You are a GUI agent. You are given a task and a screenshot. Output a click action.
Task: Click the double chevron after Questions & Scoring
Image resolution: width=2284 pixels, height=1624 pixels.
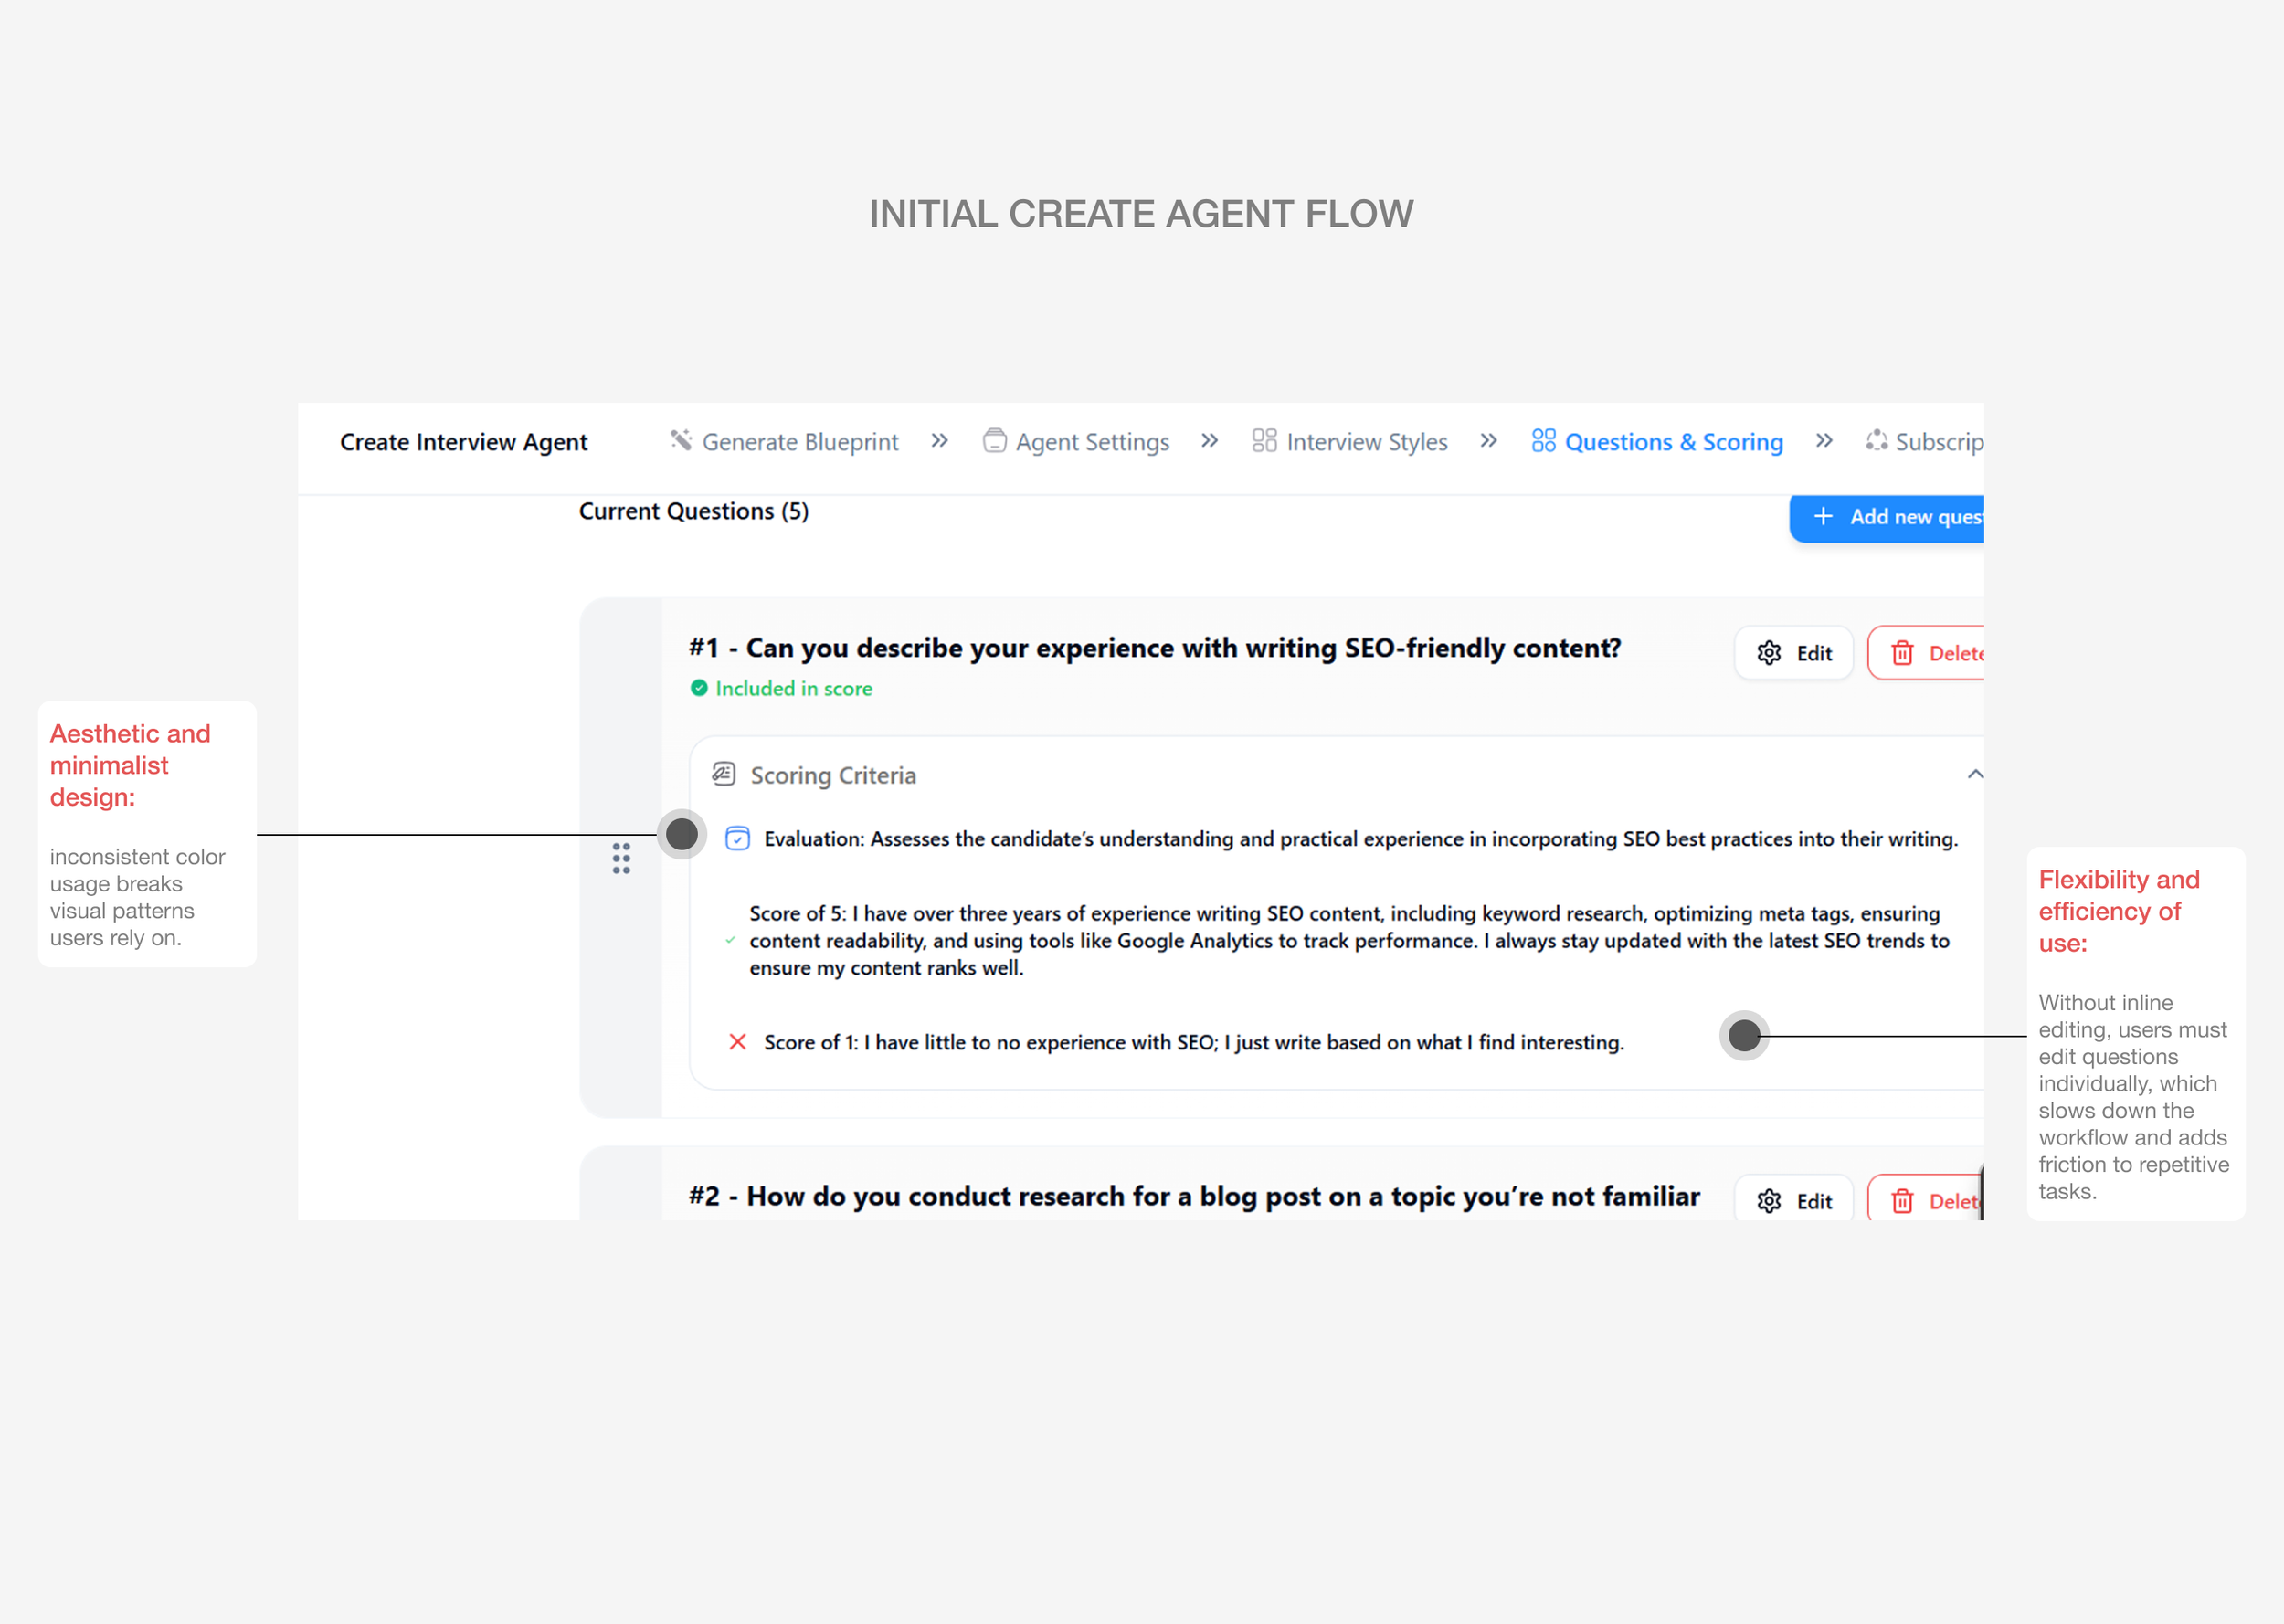point(1824,440)
